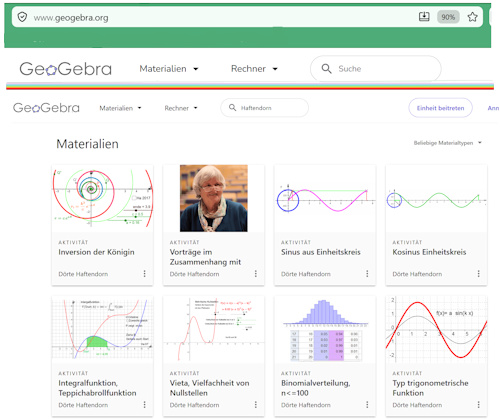
Task: Expand the small Materialien dropdown
Action: click(120, 108)
